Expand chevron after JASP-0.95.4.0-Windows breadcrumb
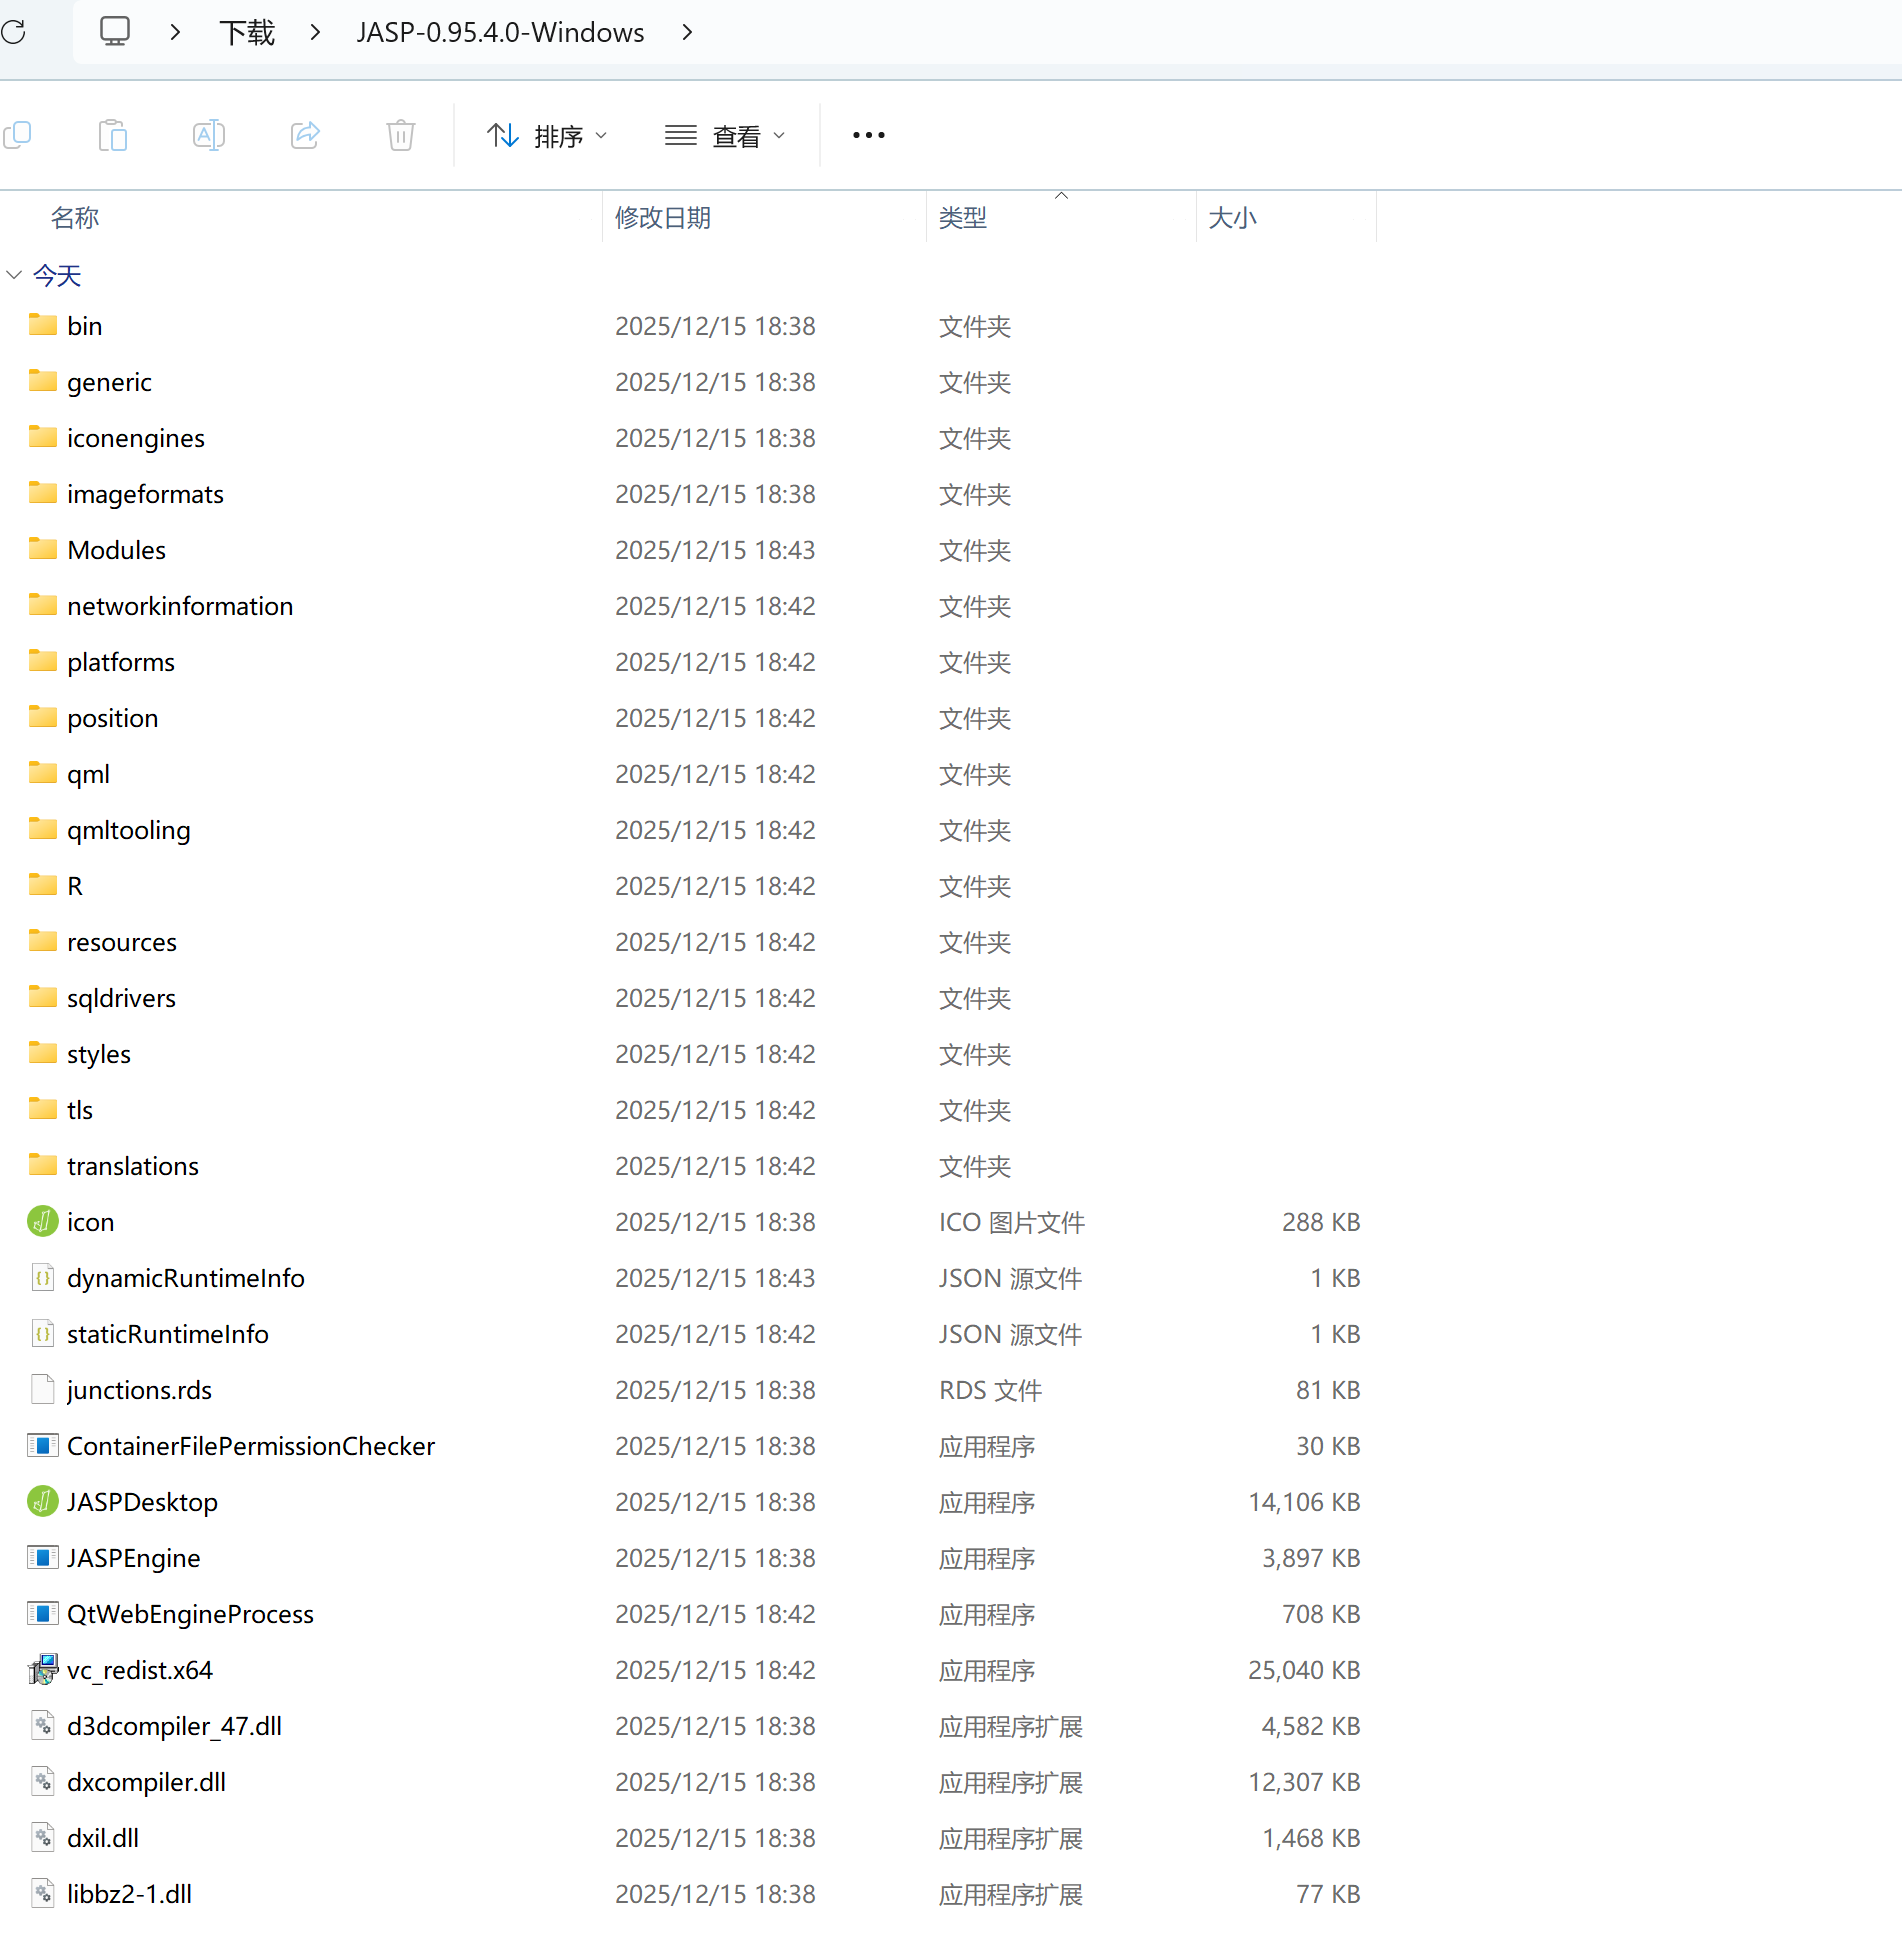The height and width of the screenshot is (1936, 1902). pos(687,32)
